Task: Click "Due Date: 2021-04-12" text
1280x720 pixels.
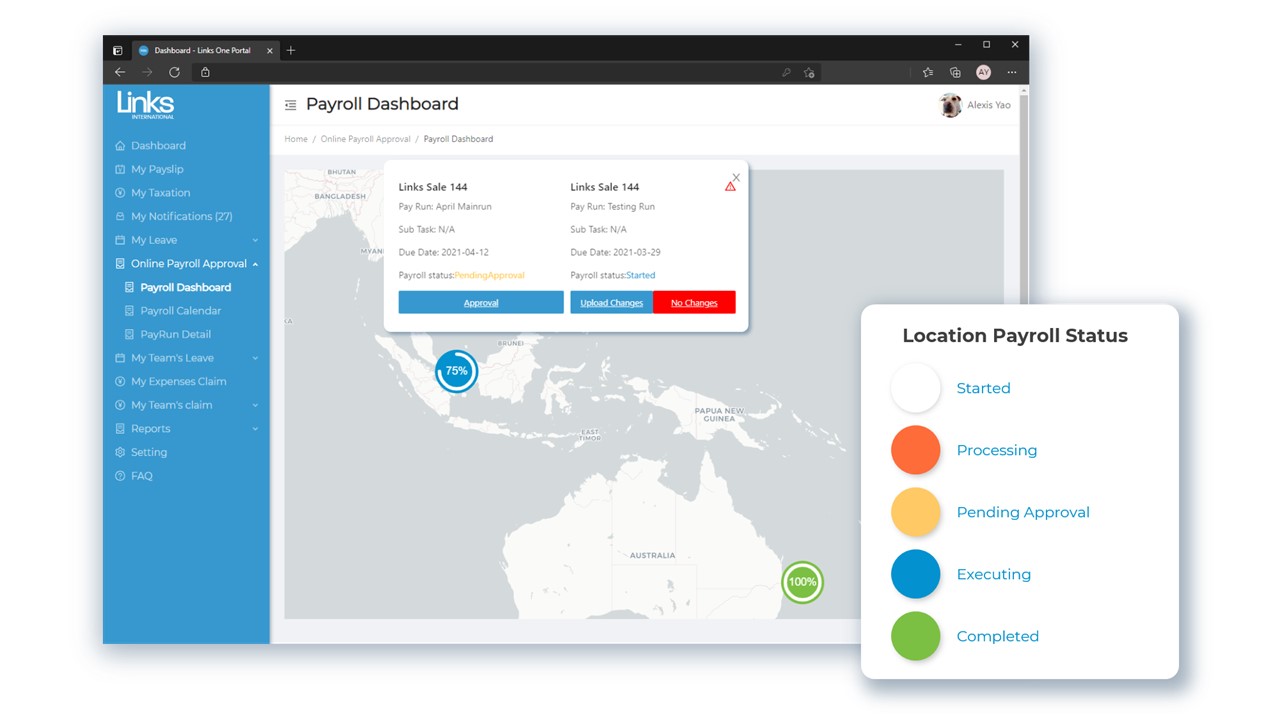Action: (x=444, y=253)
